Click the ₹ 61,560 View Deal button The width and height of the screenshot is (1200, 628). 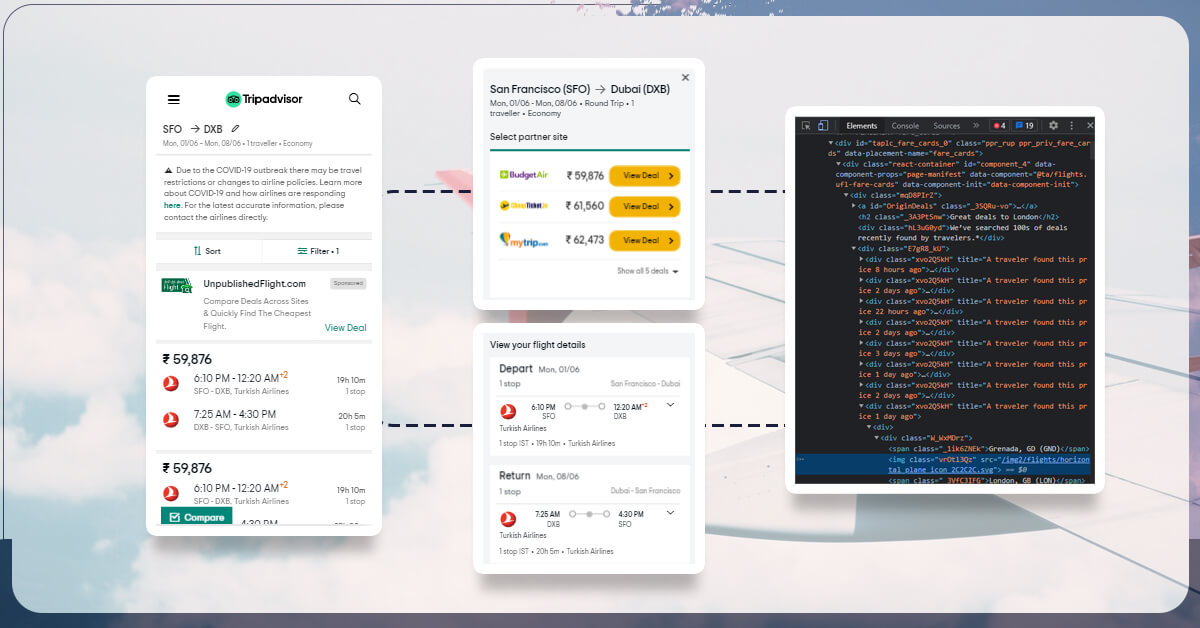click(644, 206)
